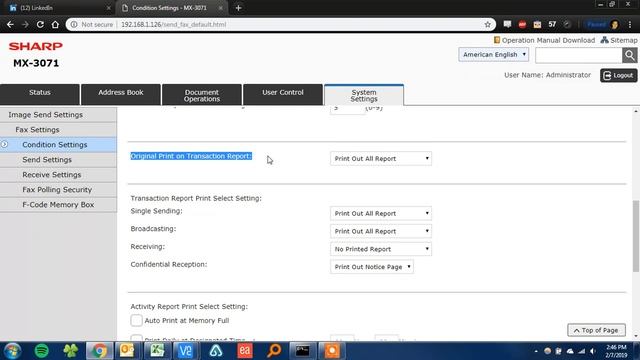Open blue triangle app in taskbar

tap(215, 351)
